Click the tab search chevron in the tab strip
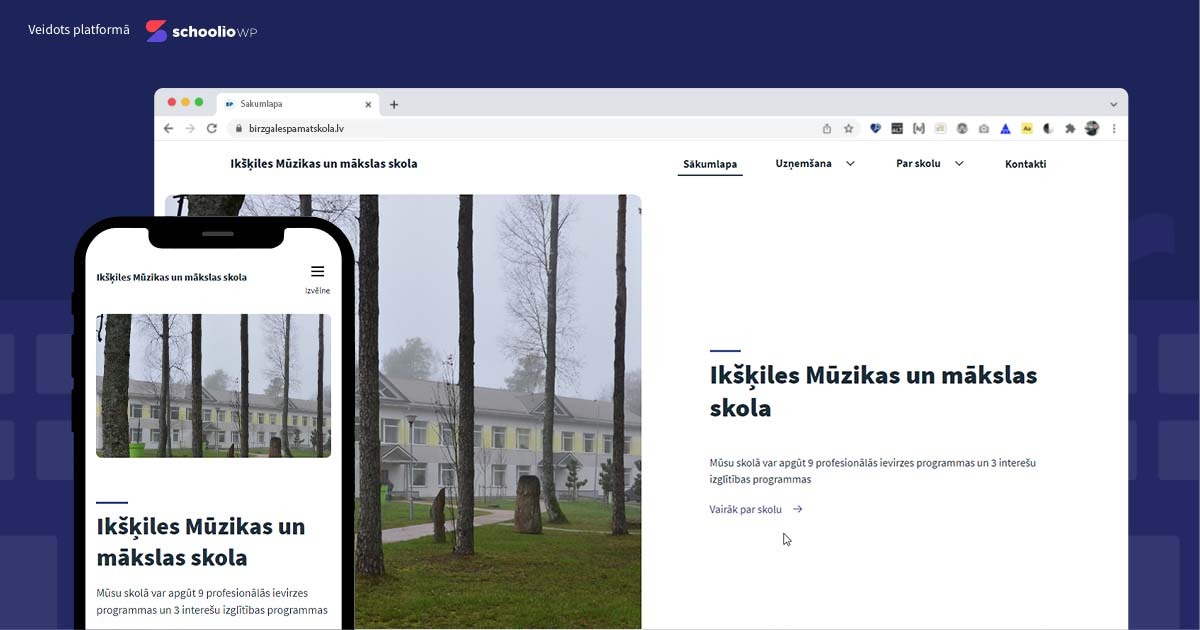Viewport: 1200px width, 630px height. [1113, 104]
